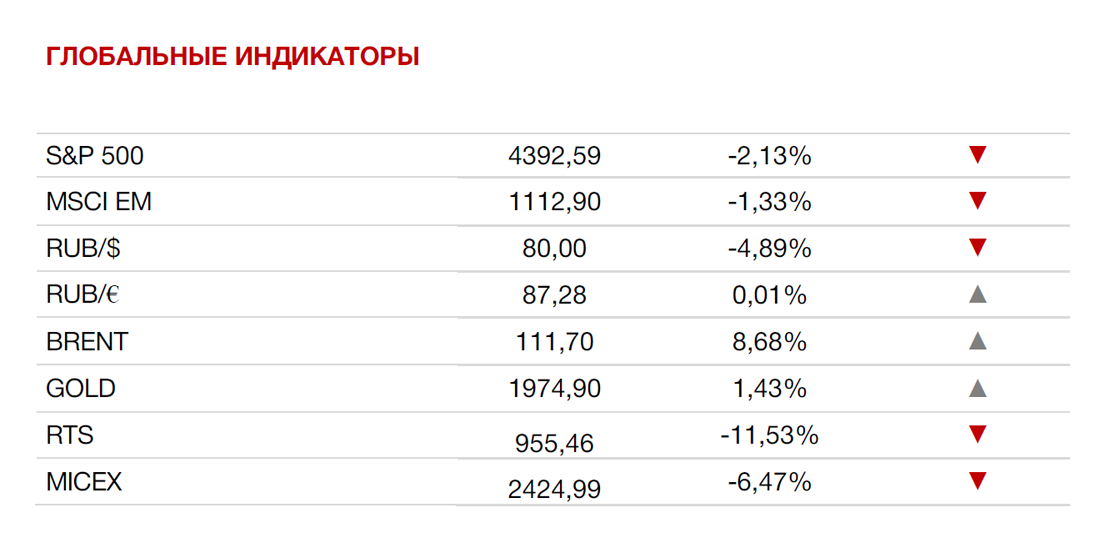Click the MSCI EM indicator name
Screen dimensions: 1100x538
tap(99, 202)
